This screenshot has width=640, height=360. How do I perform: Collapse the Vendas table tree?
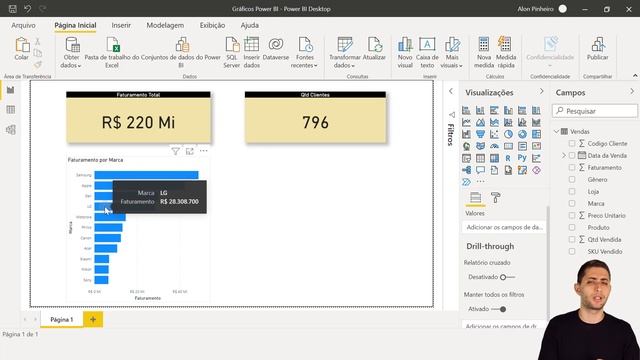tap(557, 131)
